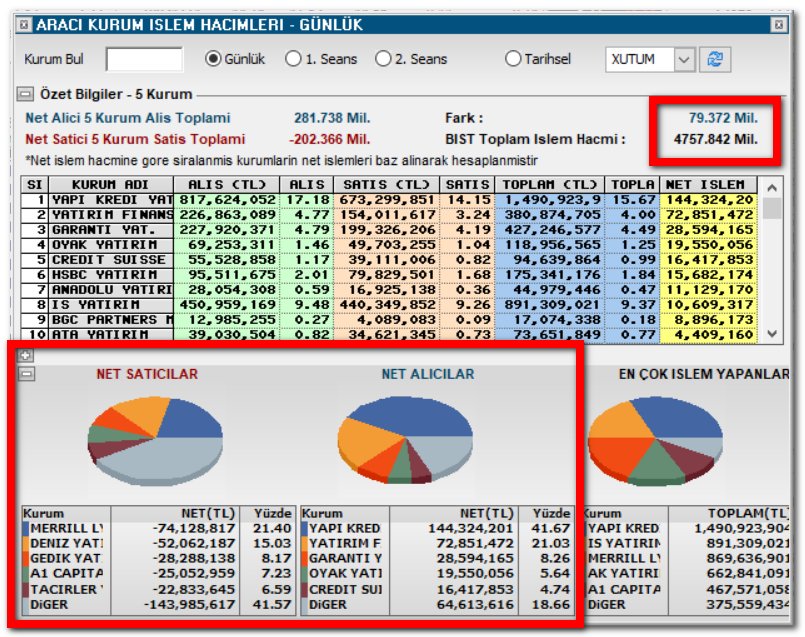The height and width of the screenshot is (637, 805).
Task: Select the 2. Seans radio button
Action: pos(383,59)
